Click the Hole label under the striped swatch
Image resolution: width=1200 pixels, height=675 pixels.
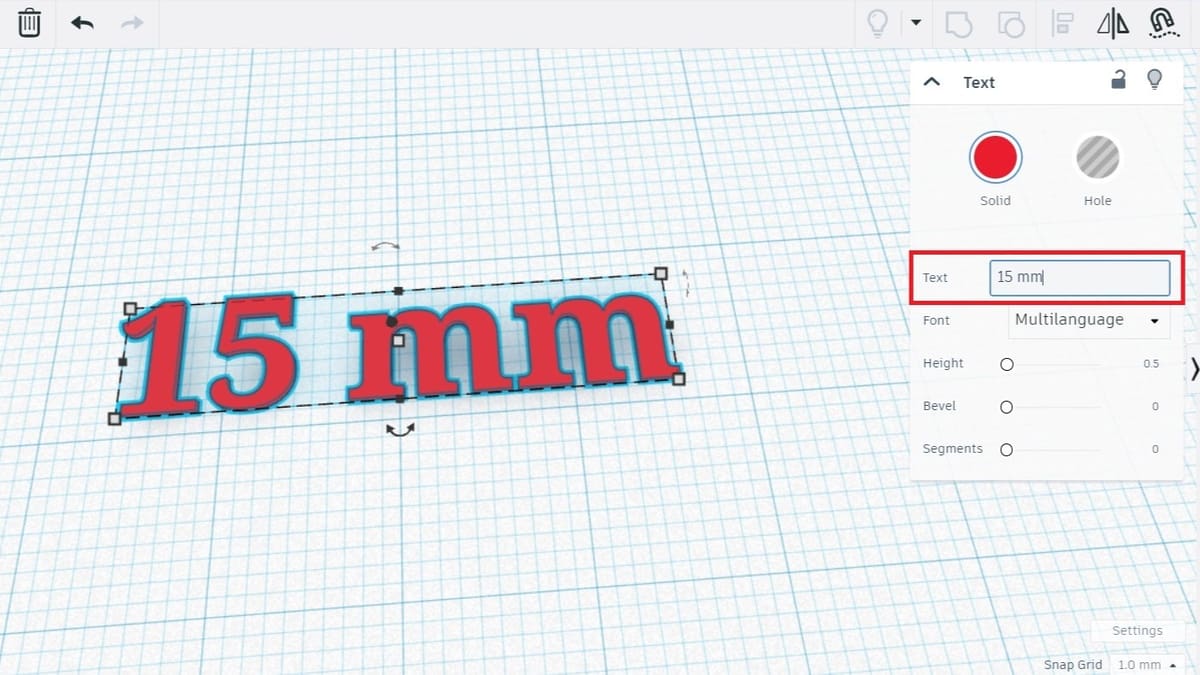[1097, 201]
